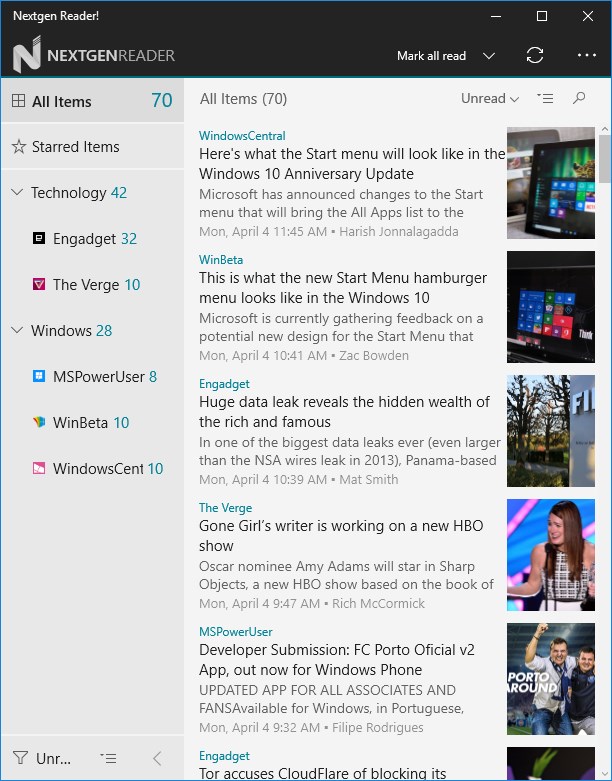Click the WinBeta article laptop thumbnail
Image resolution: width=612 pixels, height=781 pixels.
(x=551, y=307)
